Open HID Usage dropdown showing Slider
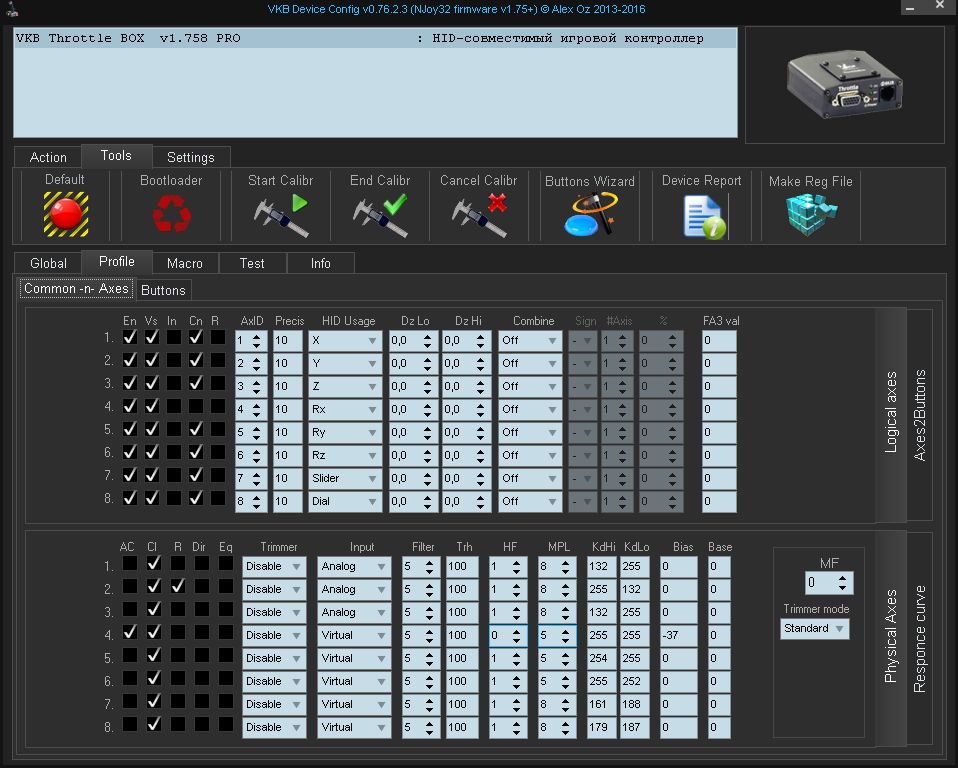Screen dimensions: 958x768 click(344, 478)
